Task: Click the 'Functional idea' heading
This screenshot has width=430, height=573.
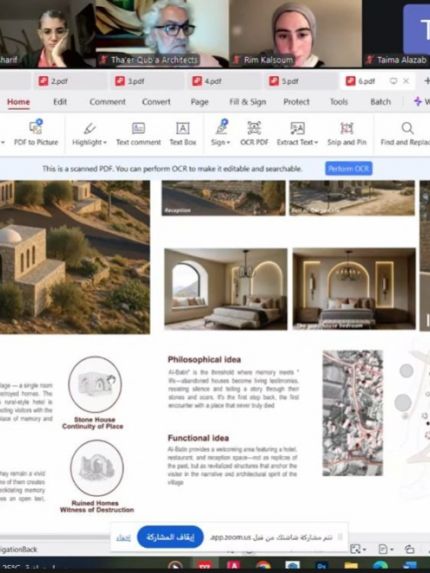Action: coord(198,438)
